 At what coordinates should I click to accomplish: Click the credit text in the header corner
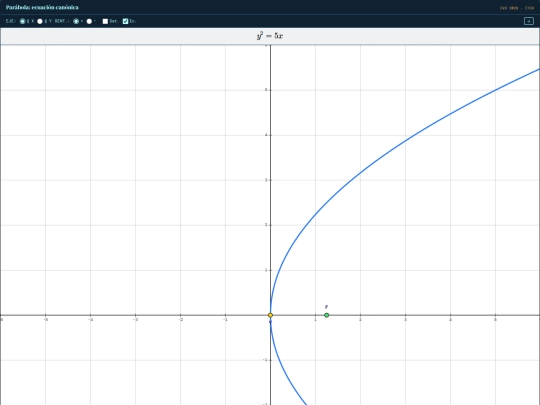click(517, 8)
